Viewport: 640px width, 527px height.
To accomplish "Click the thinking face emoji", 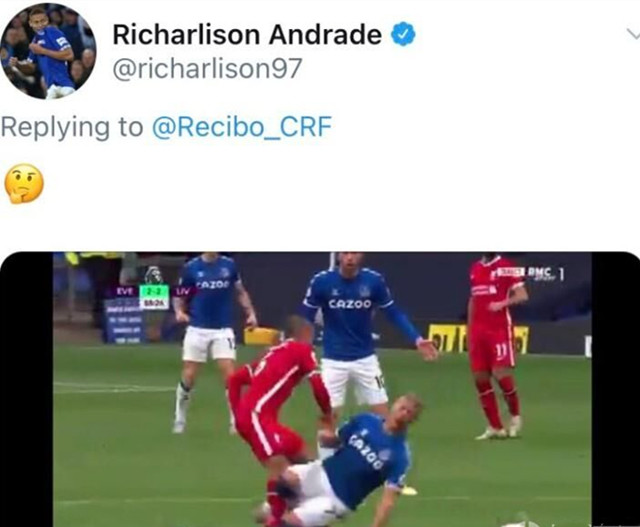I will [24, 183].
